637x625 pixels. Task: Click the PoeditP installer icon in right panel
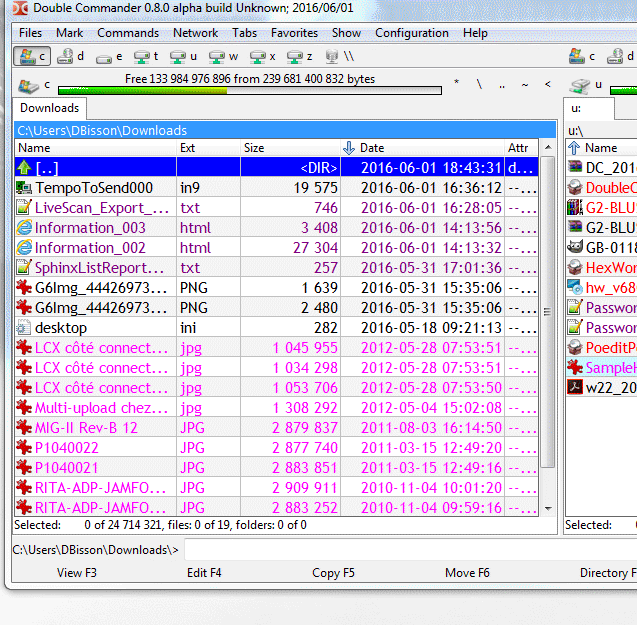tap(575, 347)
